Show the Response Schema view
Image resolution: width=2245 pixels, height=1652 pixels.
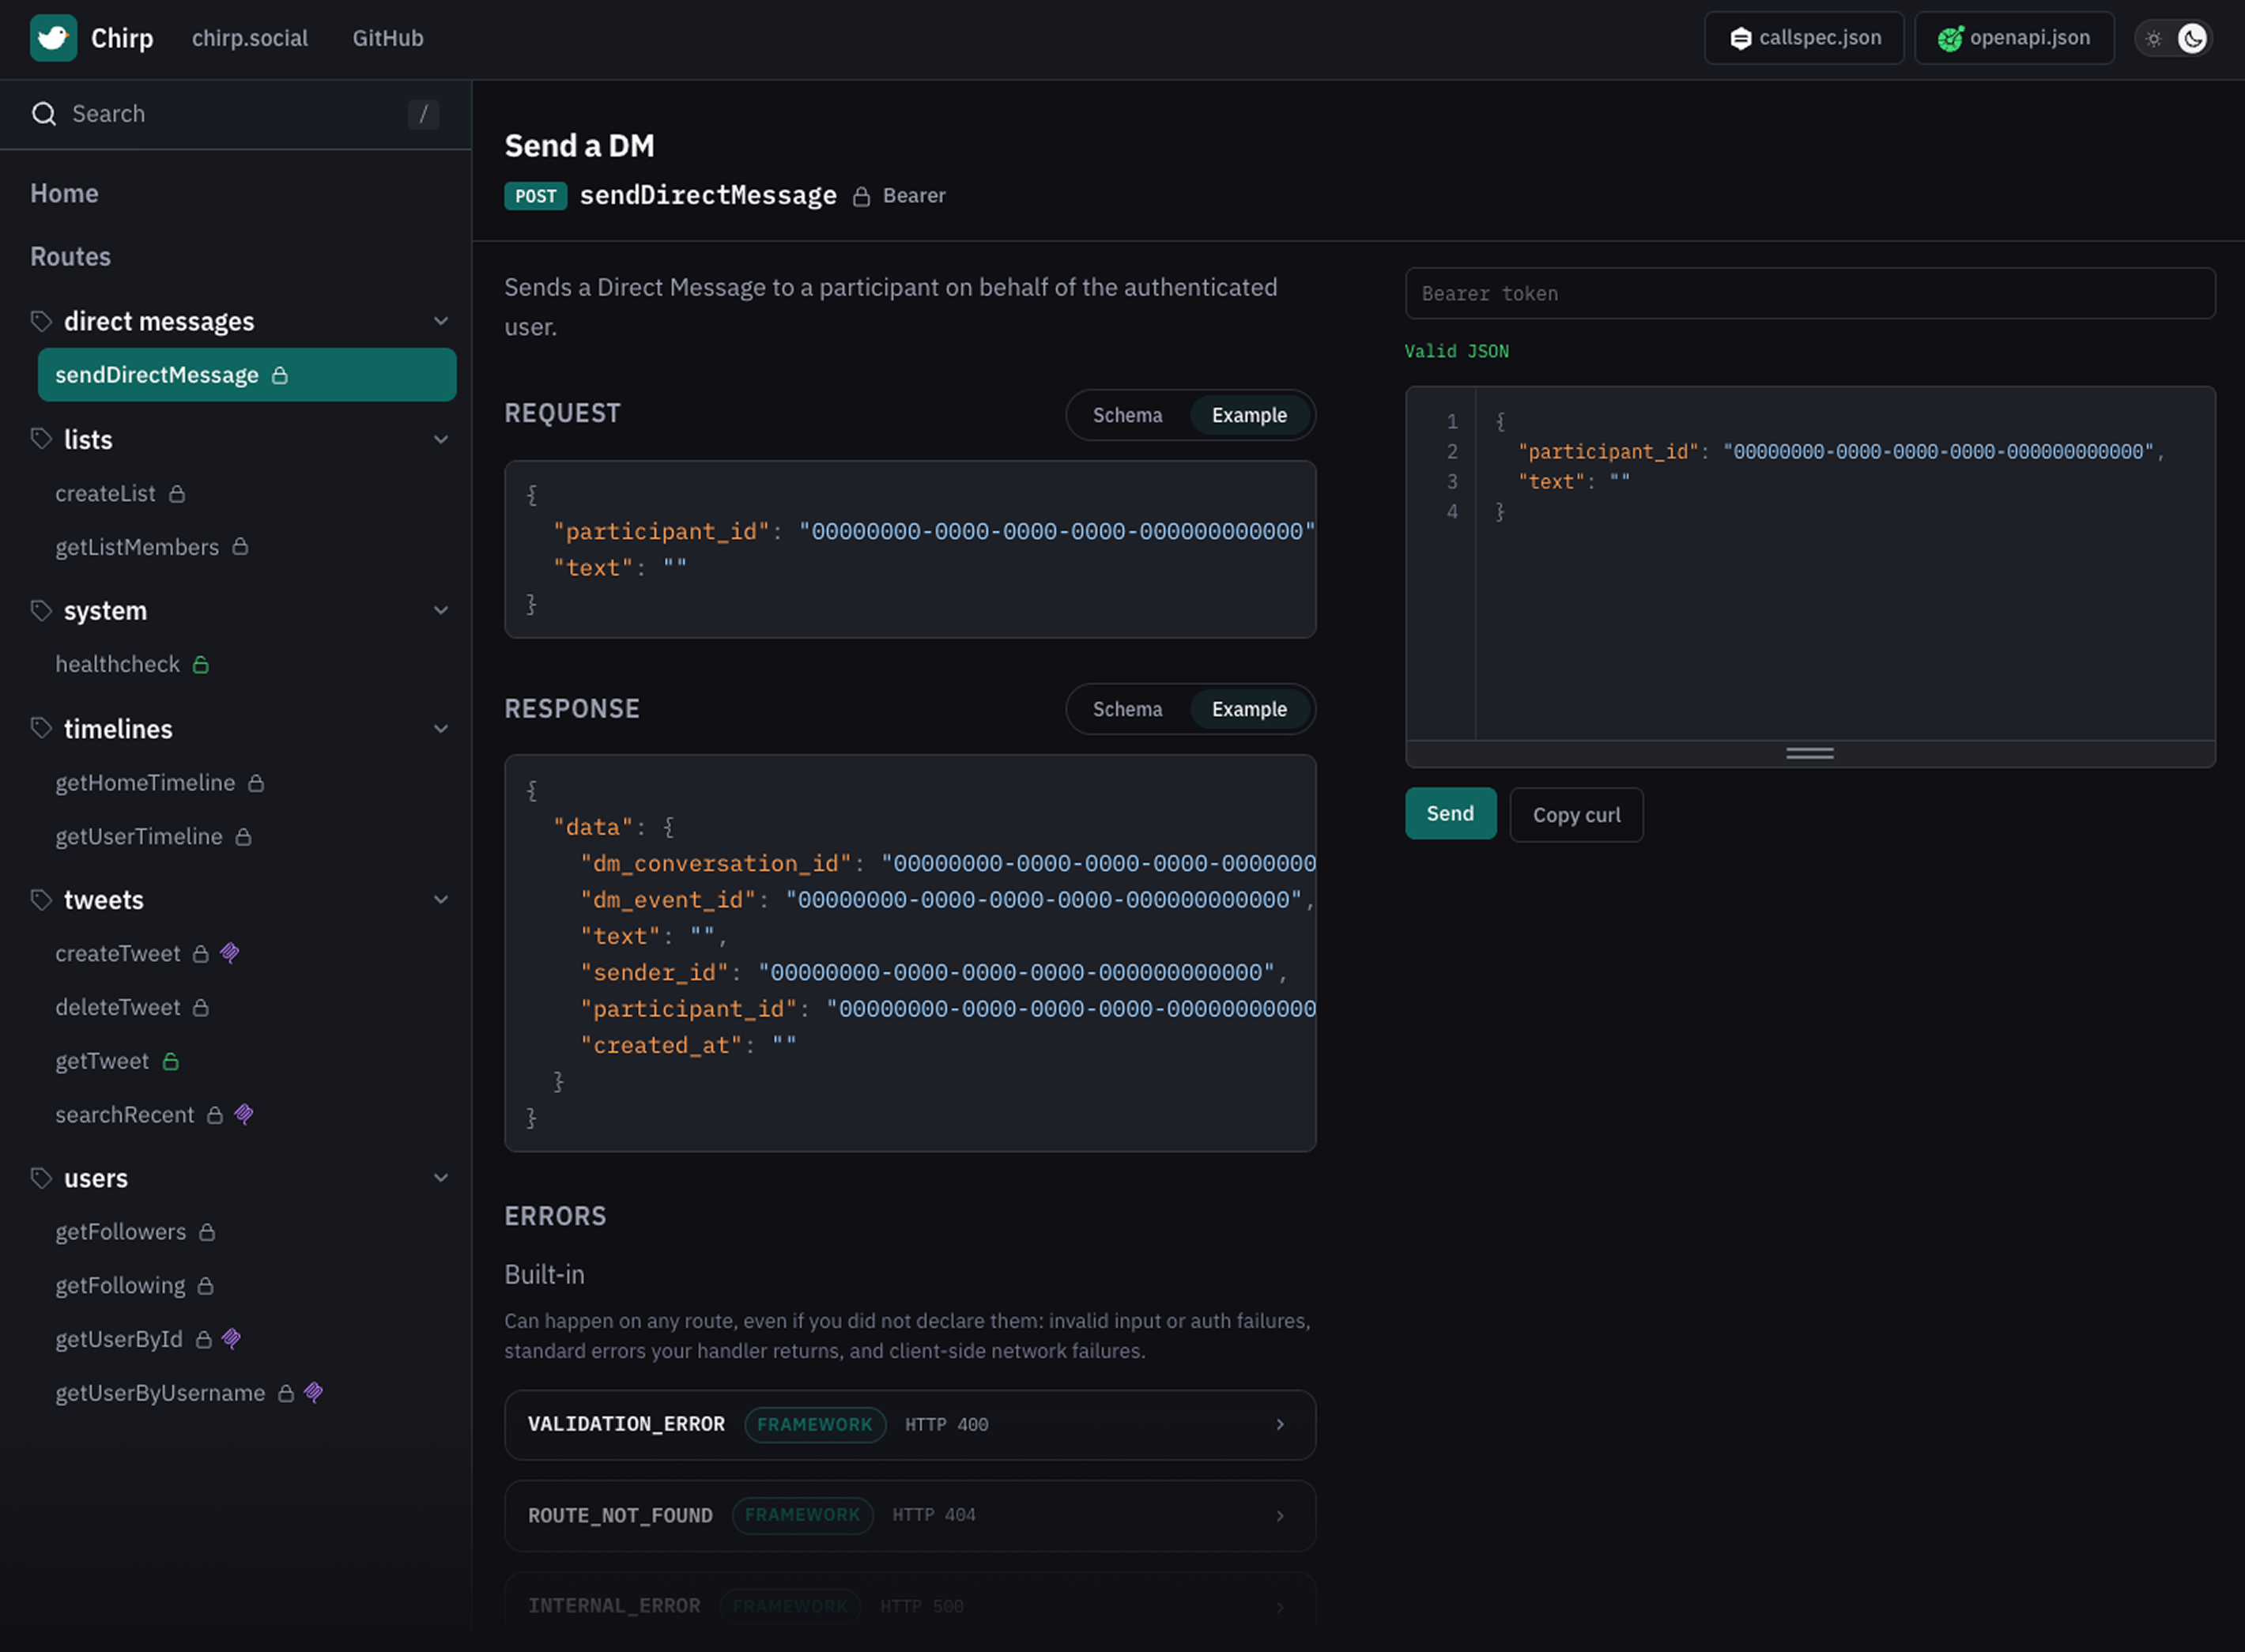pos(1127,709)
